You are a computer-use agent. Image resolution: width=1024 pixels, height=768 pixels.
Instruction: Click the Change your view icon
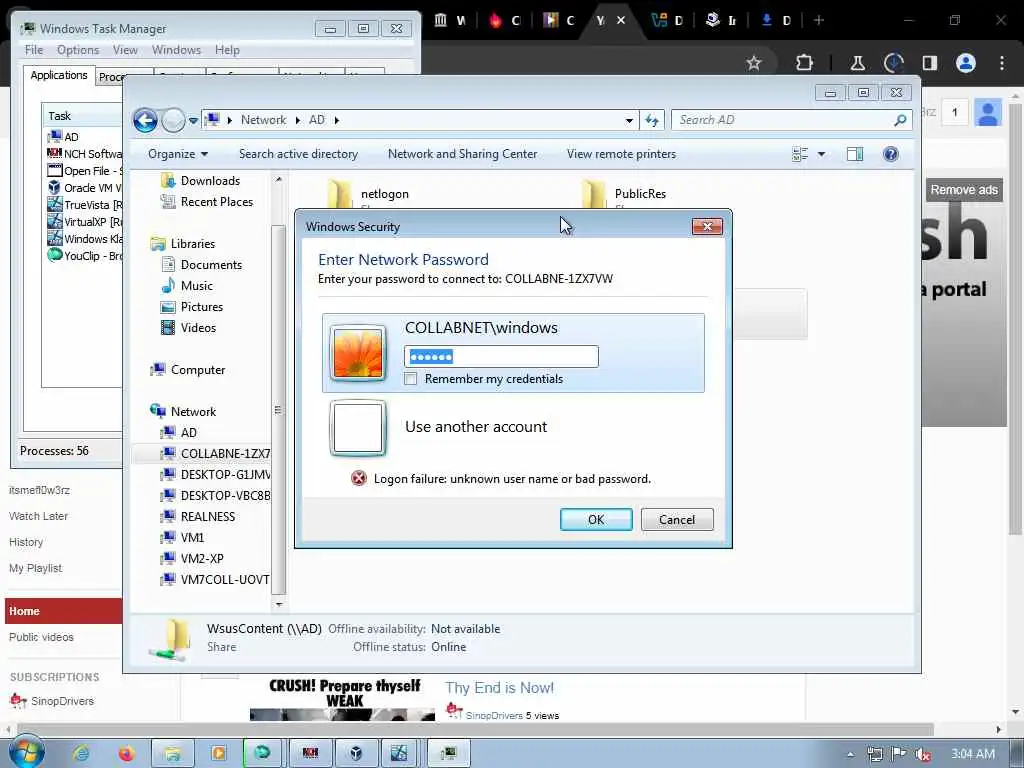(x=800, y=154)
